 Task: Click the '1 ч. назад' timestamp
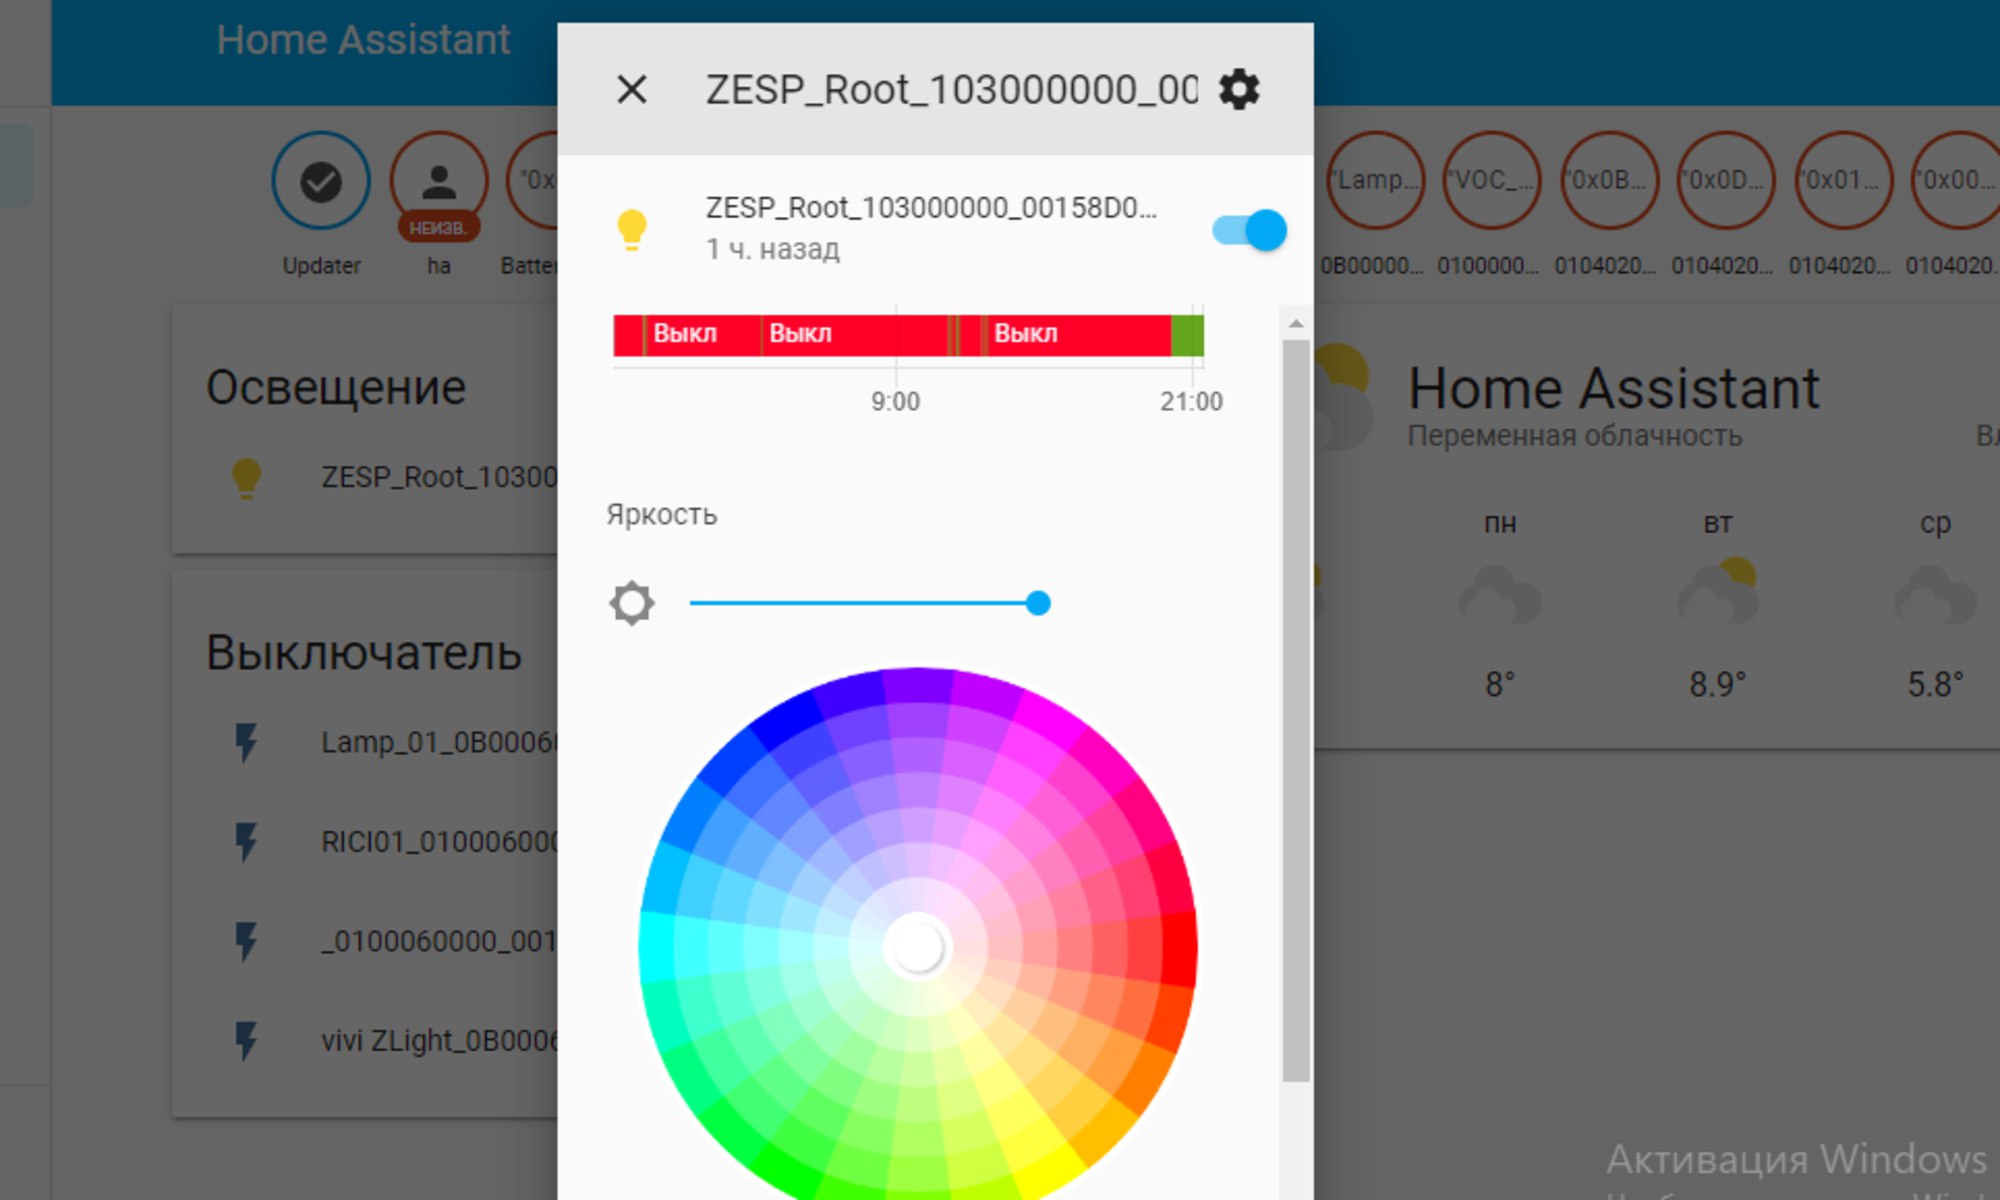[x=772, y=249]
